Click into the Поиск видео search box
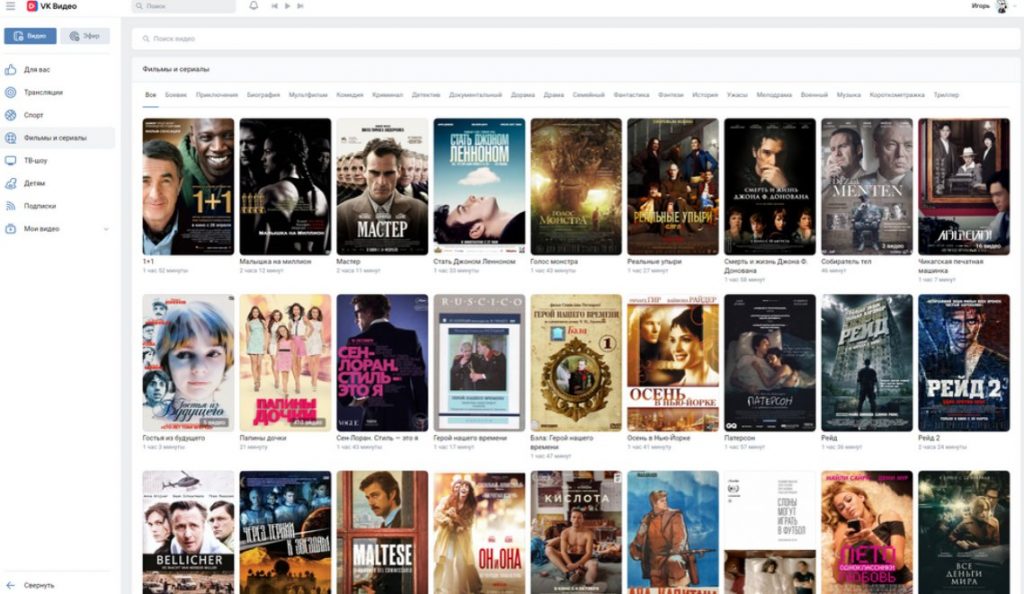This screenshot has height=594, width=1024. click(575, 39)
